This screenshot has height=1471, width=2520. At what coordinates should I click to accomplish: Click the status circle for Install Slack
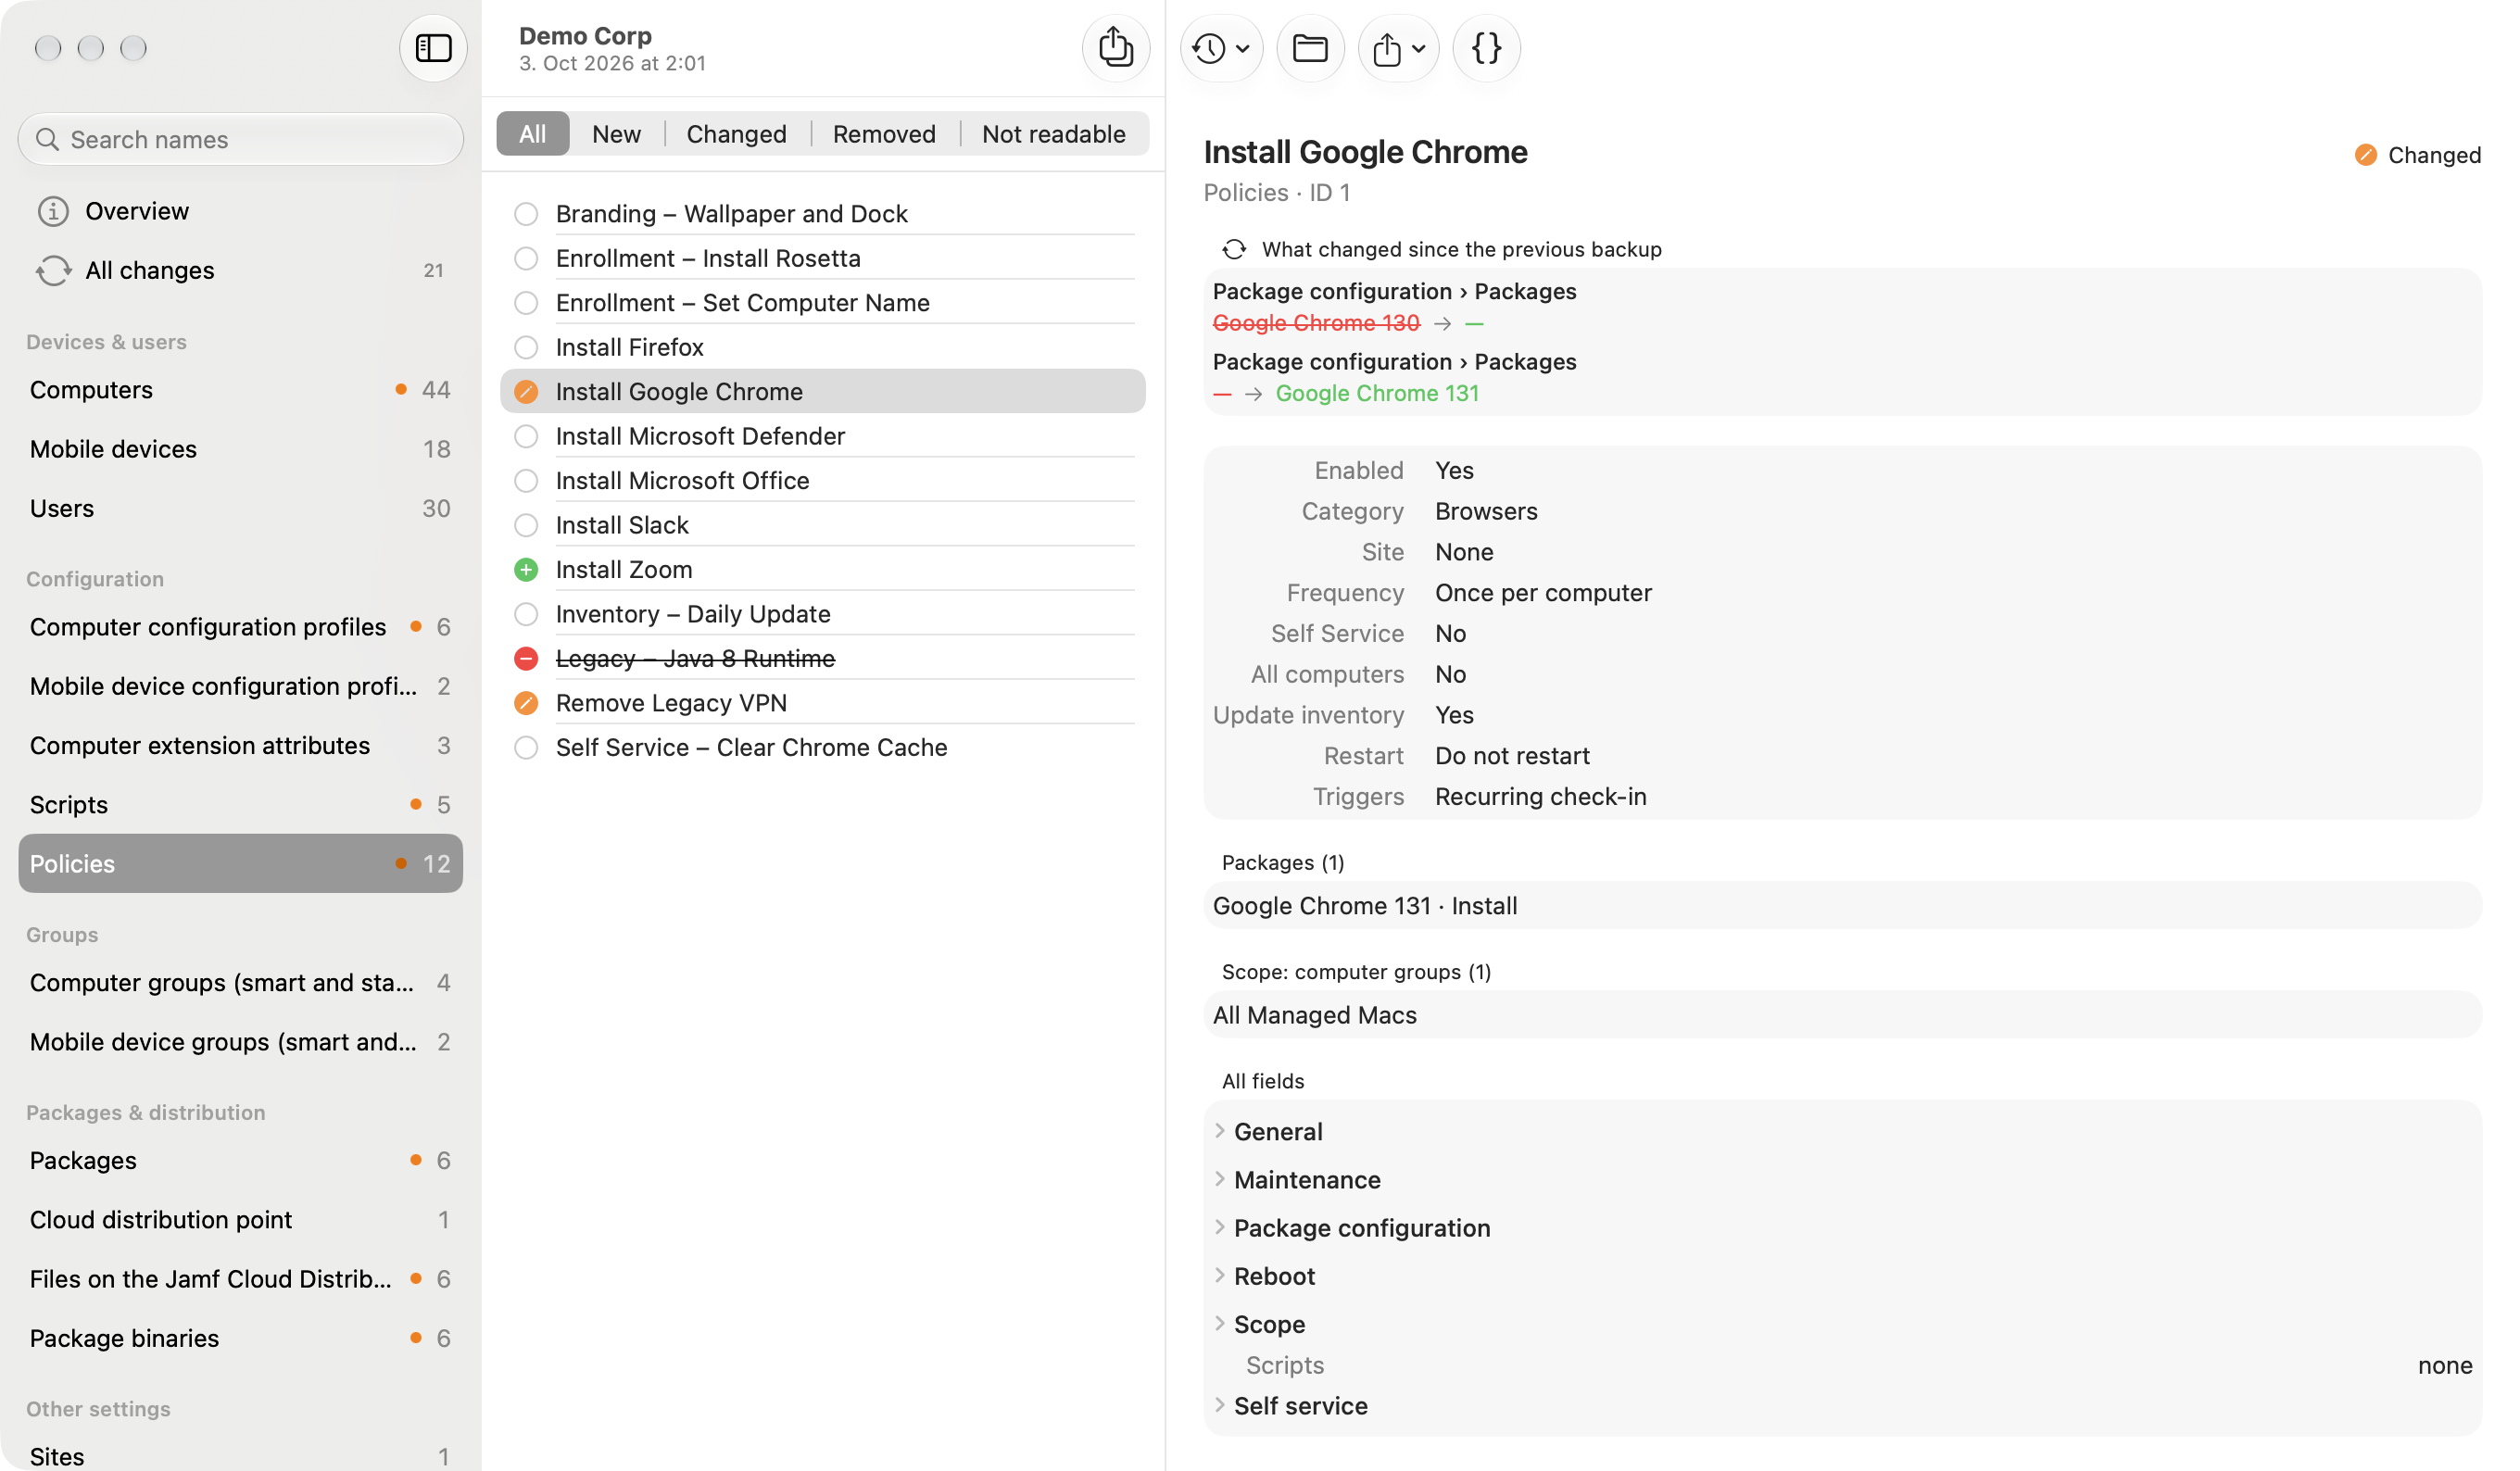tap(526, 525)
